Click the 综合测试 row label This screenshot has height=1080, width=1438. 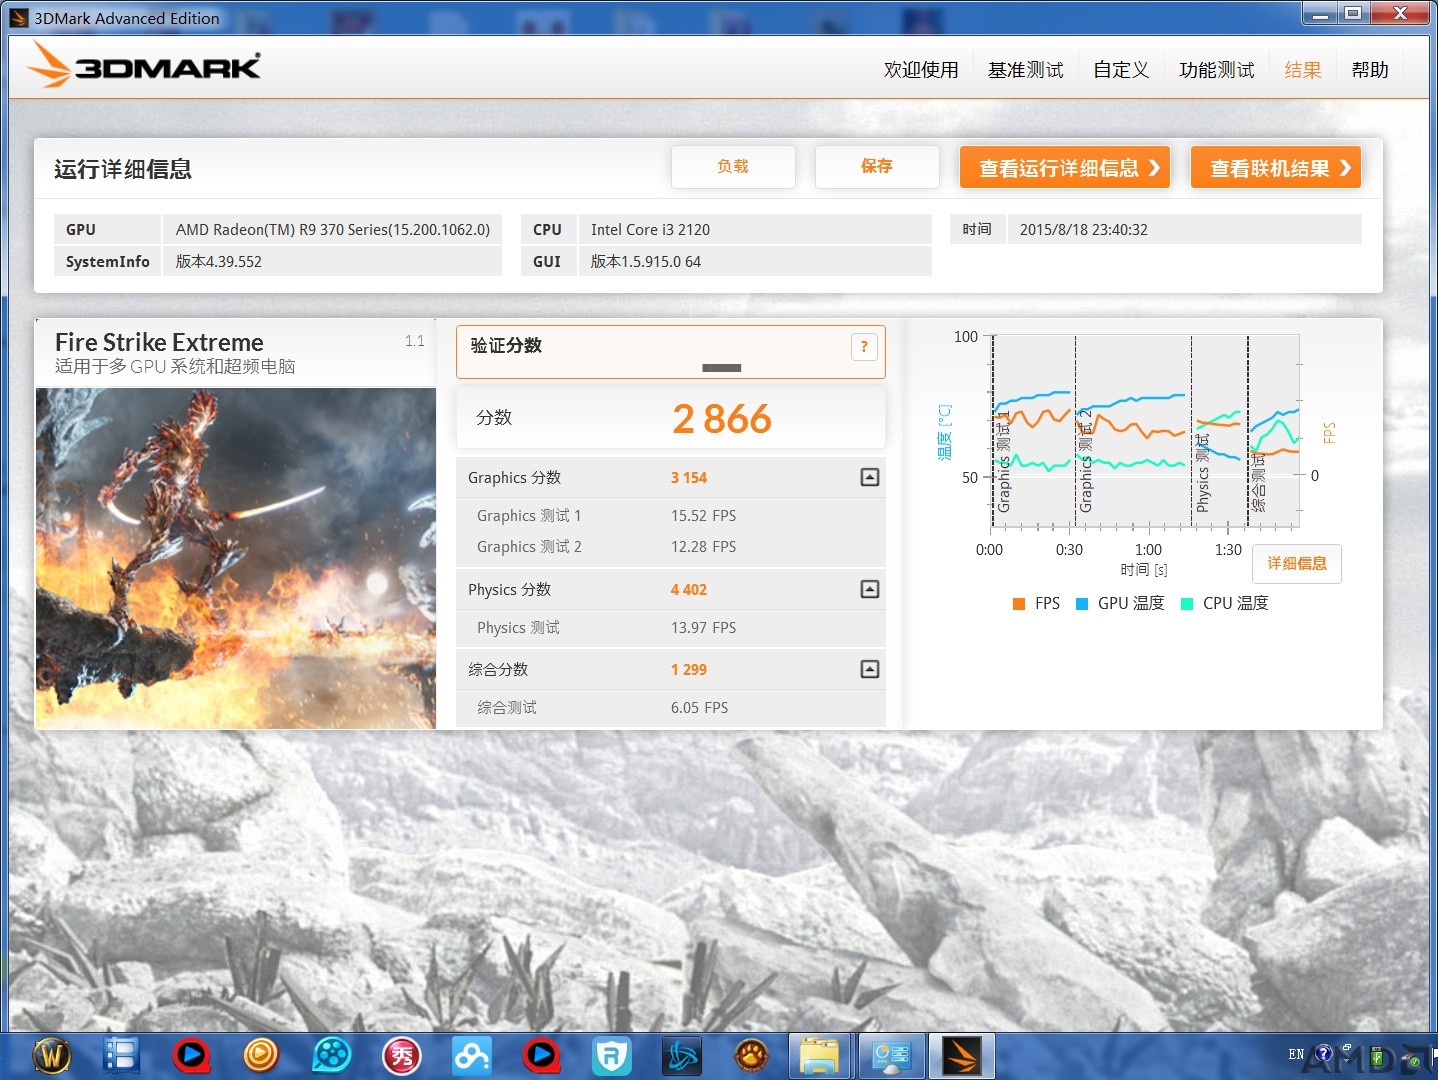[507, 708]
